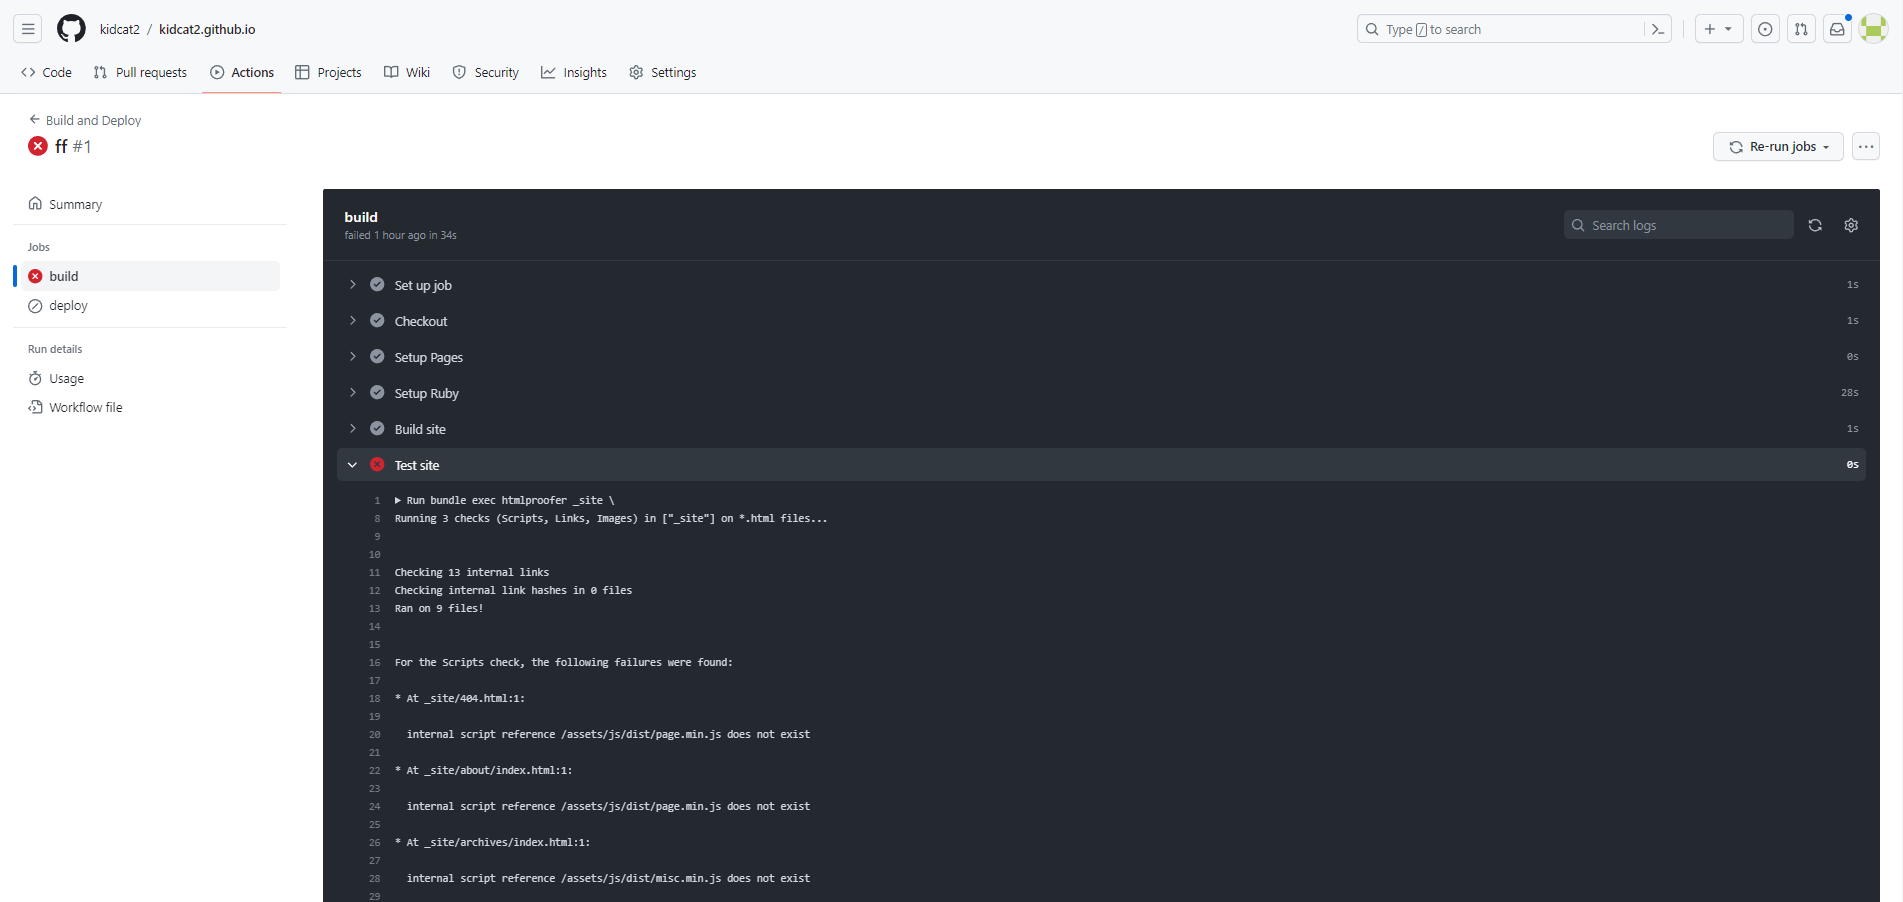Open the Insights tab

pos(574,72)
